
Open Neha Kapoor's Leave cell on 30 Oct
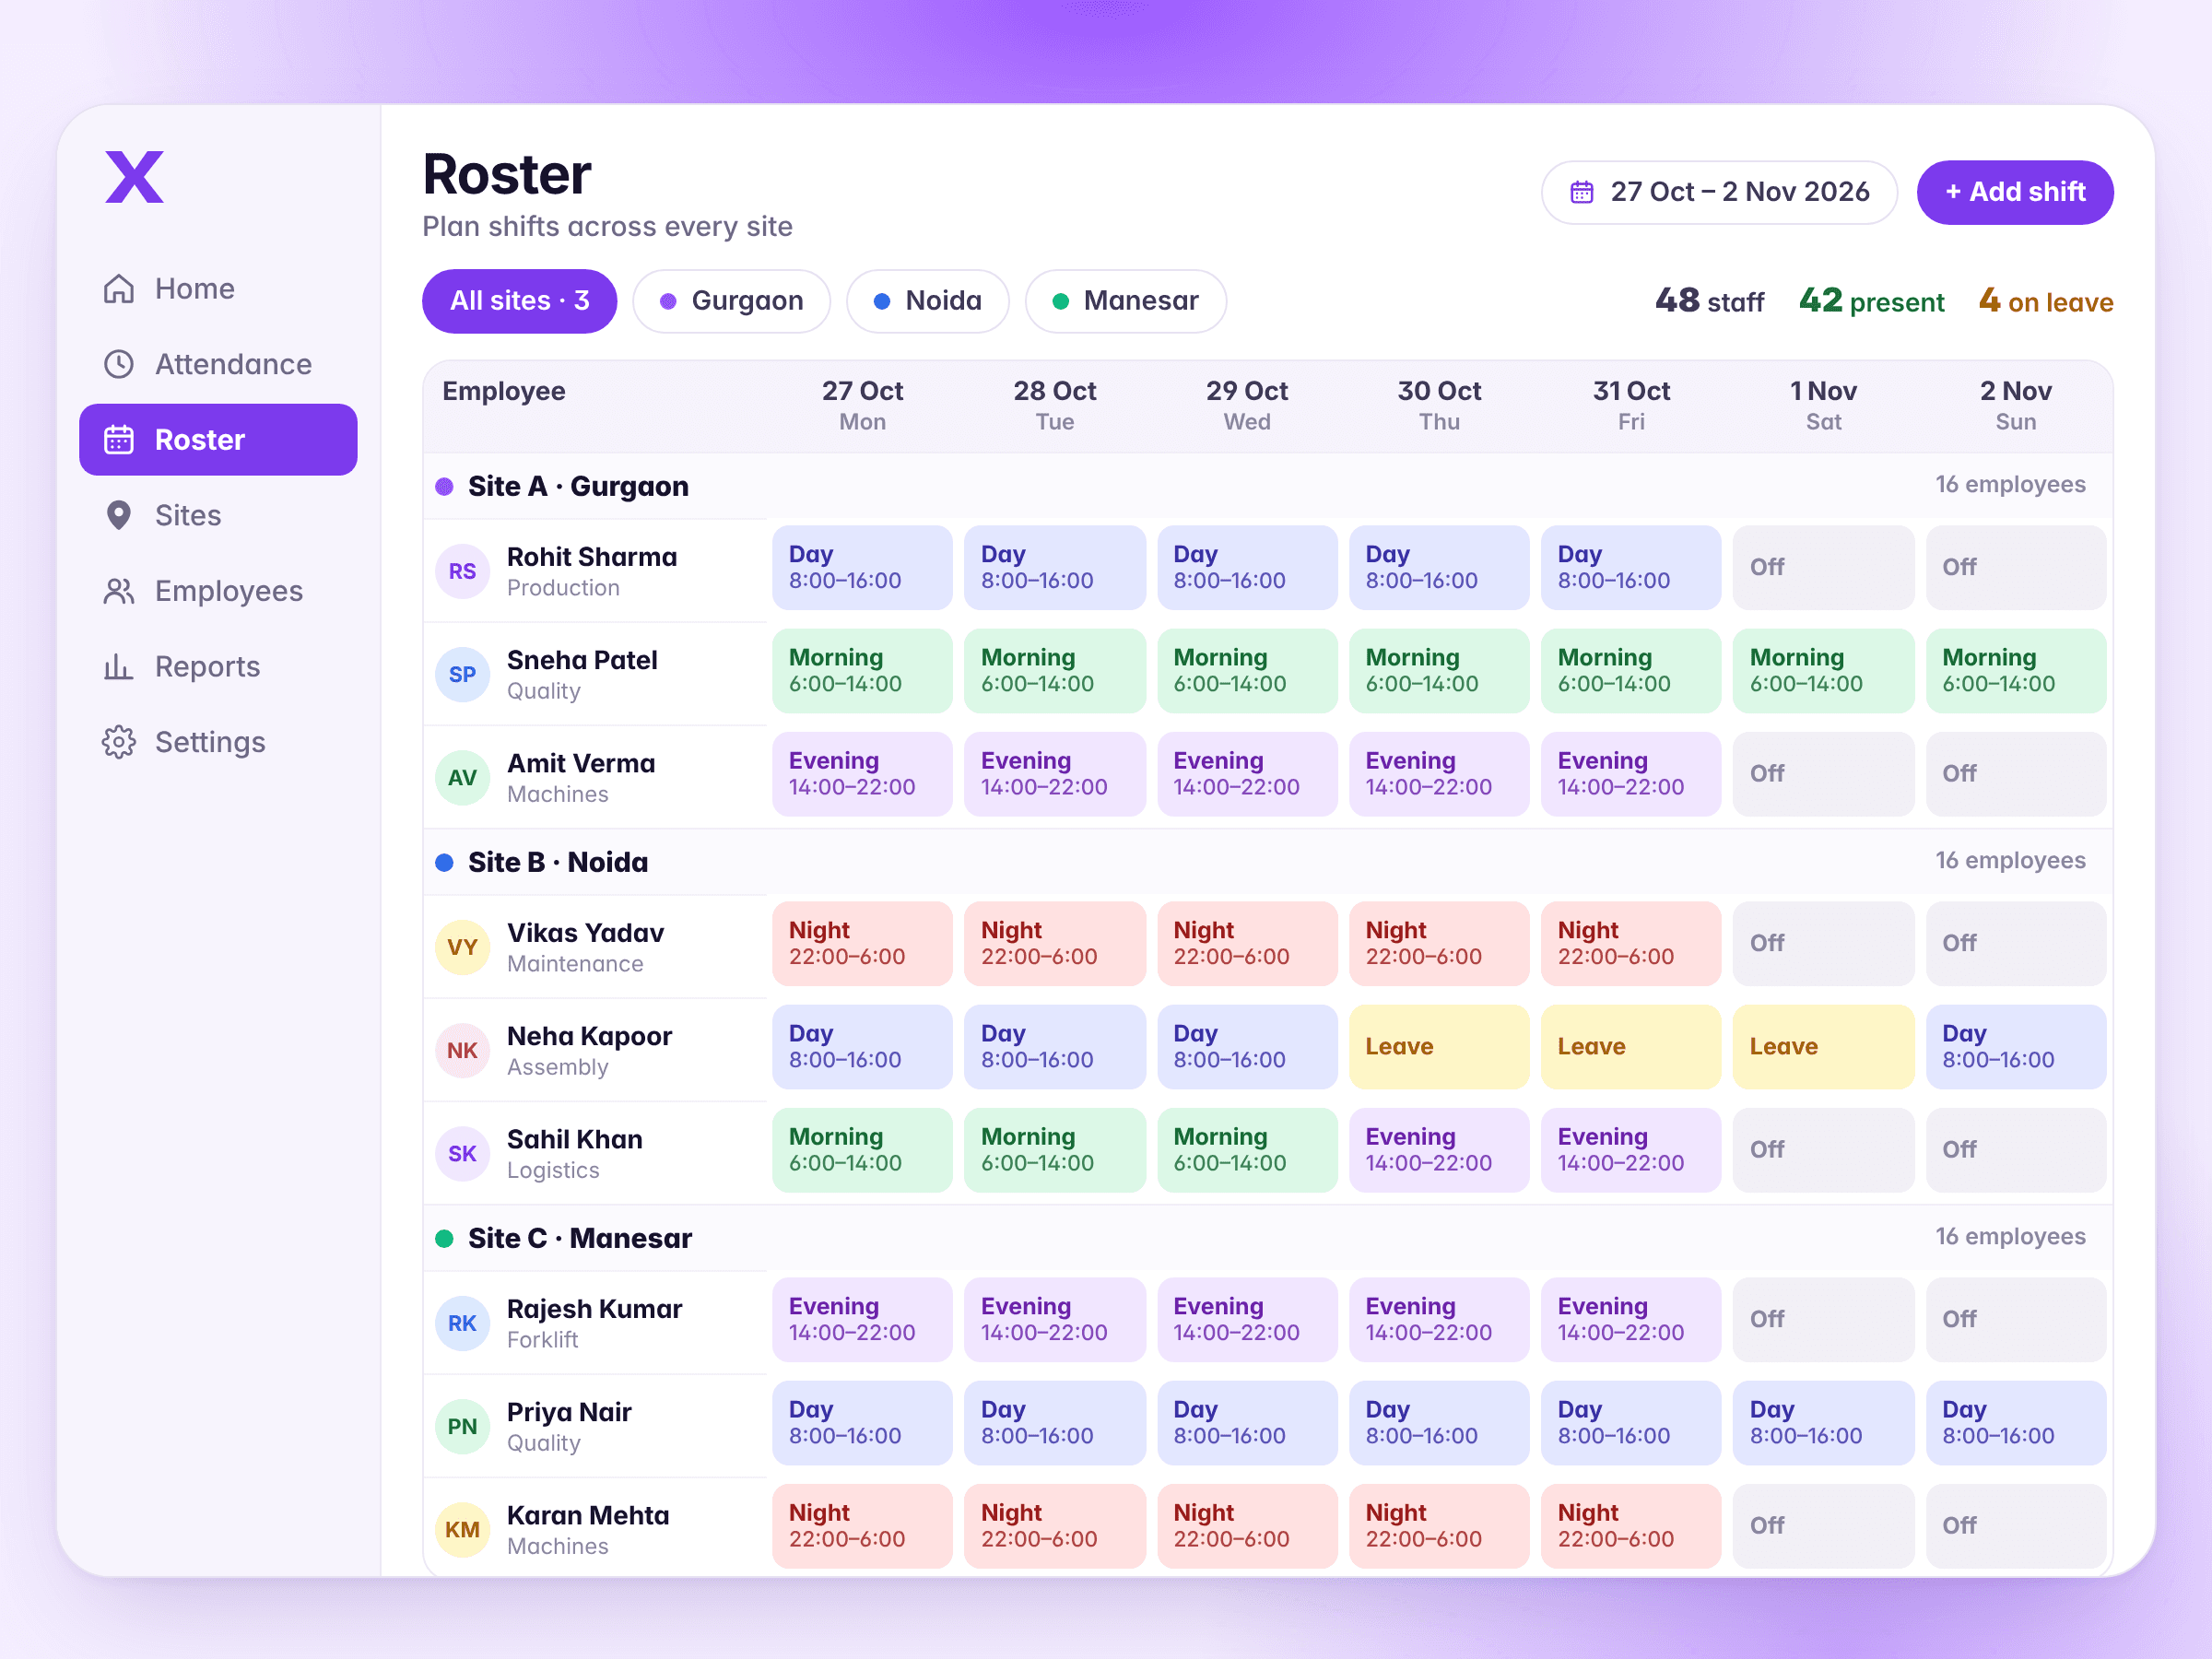(1438, 1046)
